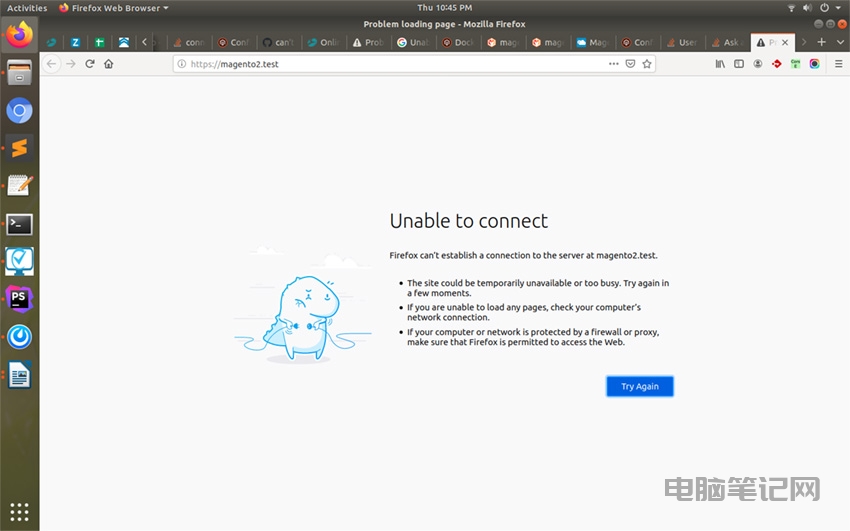Close the active Problem loading tab
The image size is (850, 531).
pyautogui.click(x=785, y=42)
